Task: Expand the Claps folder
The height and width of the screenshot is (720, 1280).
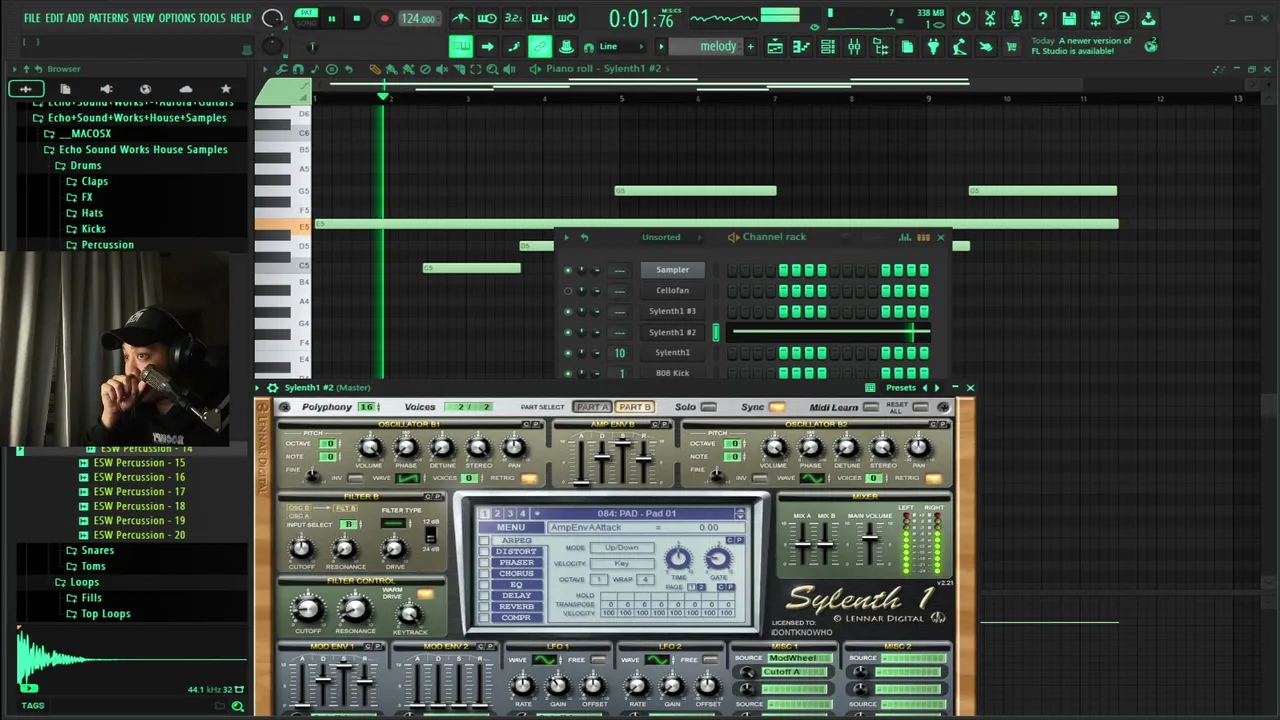Action: pos(95,181)
